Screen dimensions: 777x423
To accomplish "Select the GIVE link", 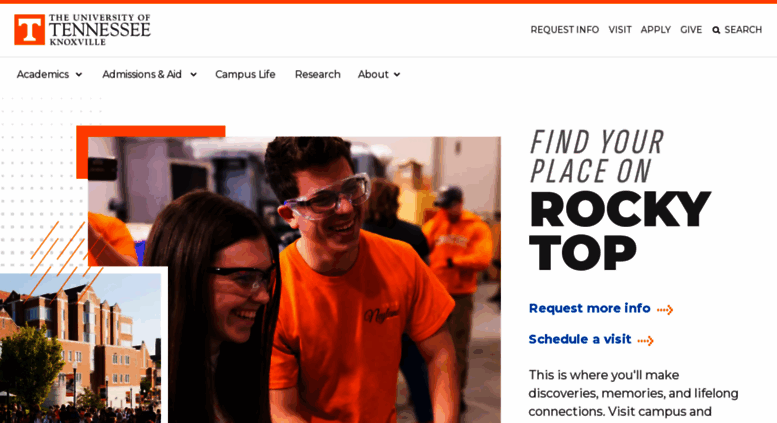I will [691, 30].
